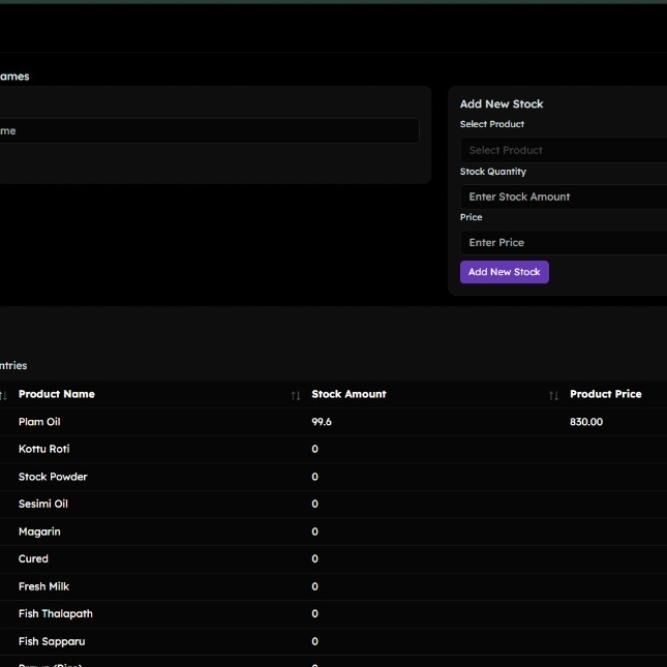Click the Stock Powder entry
The width and height of the screenshot is (667, 667).
tap(53, 477)
